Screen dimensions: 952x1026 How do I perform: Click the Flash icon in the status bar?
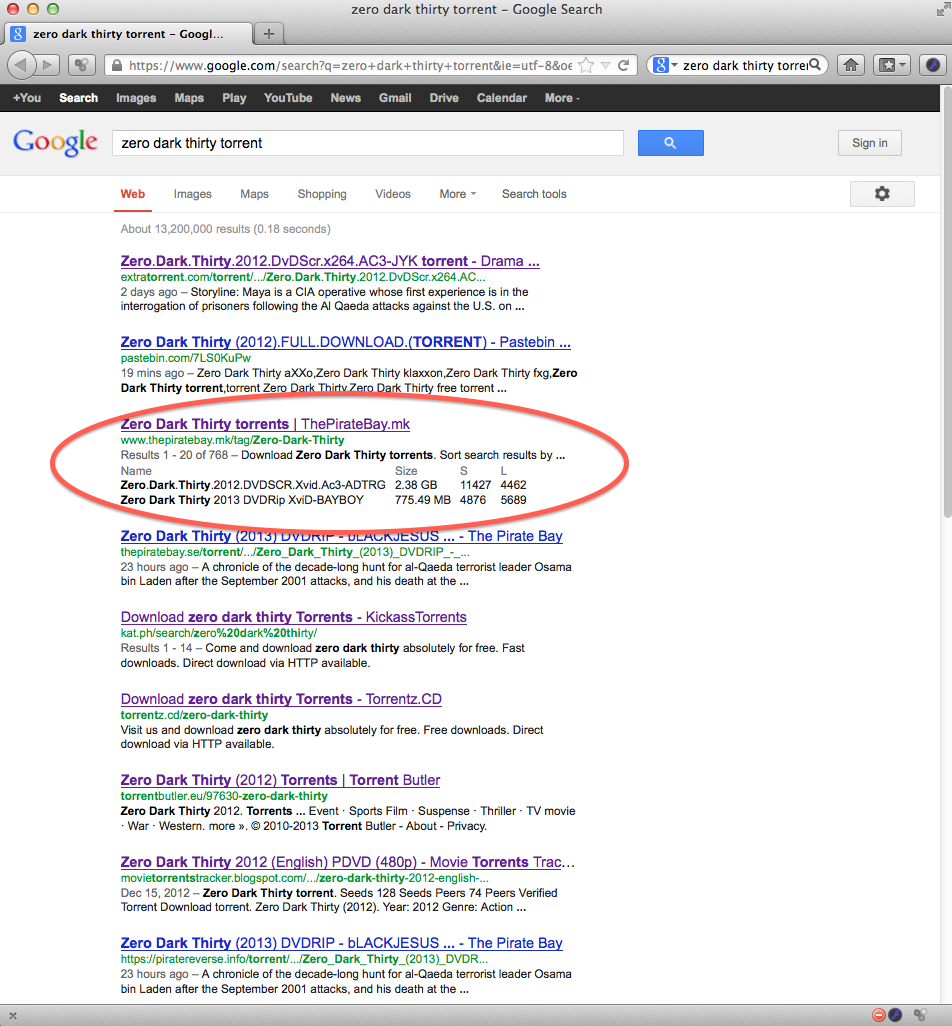pyautogui.click(x=895, y=1015)
